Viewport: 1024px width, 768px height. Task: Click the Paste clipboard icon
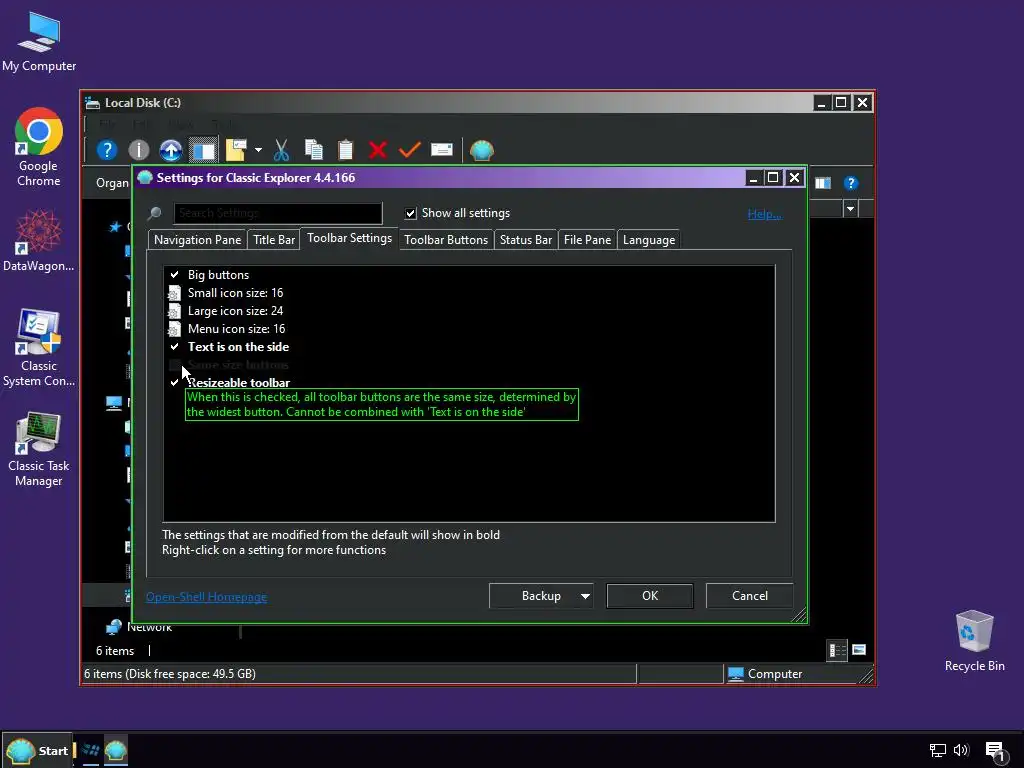[x=345, y=150]
